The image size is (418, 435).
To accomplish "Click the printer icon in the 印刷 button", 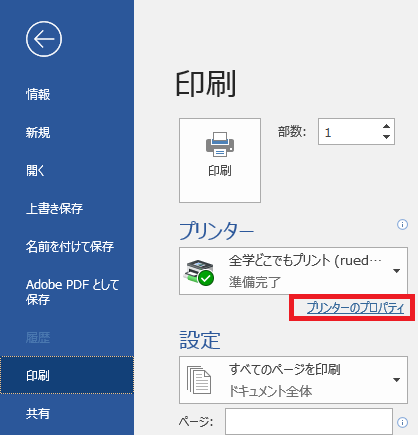I will (220, 144).
